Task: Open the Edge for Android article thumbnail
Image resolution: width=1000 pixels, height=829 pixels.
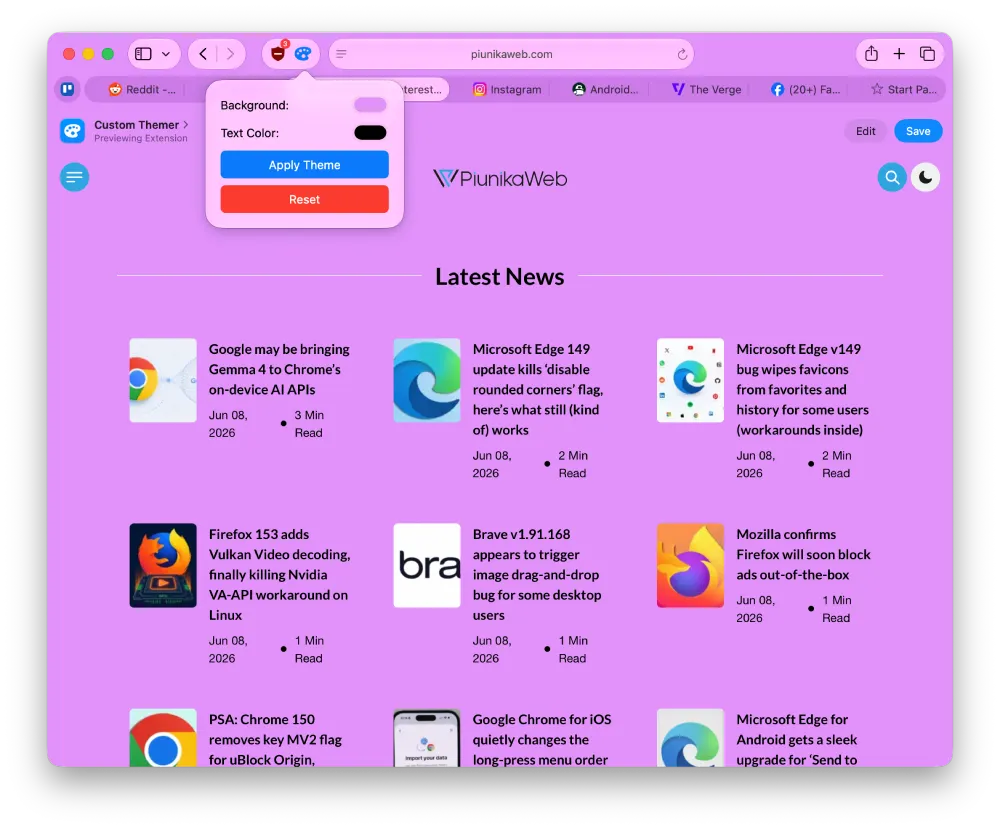Action: pos(690,738)
